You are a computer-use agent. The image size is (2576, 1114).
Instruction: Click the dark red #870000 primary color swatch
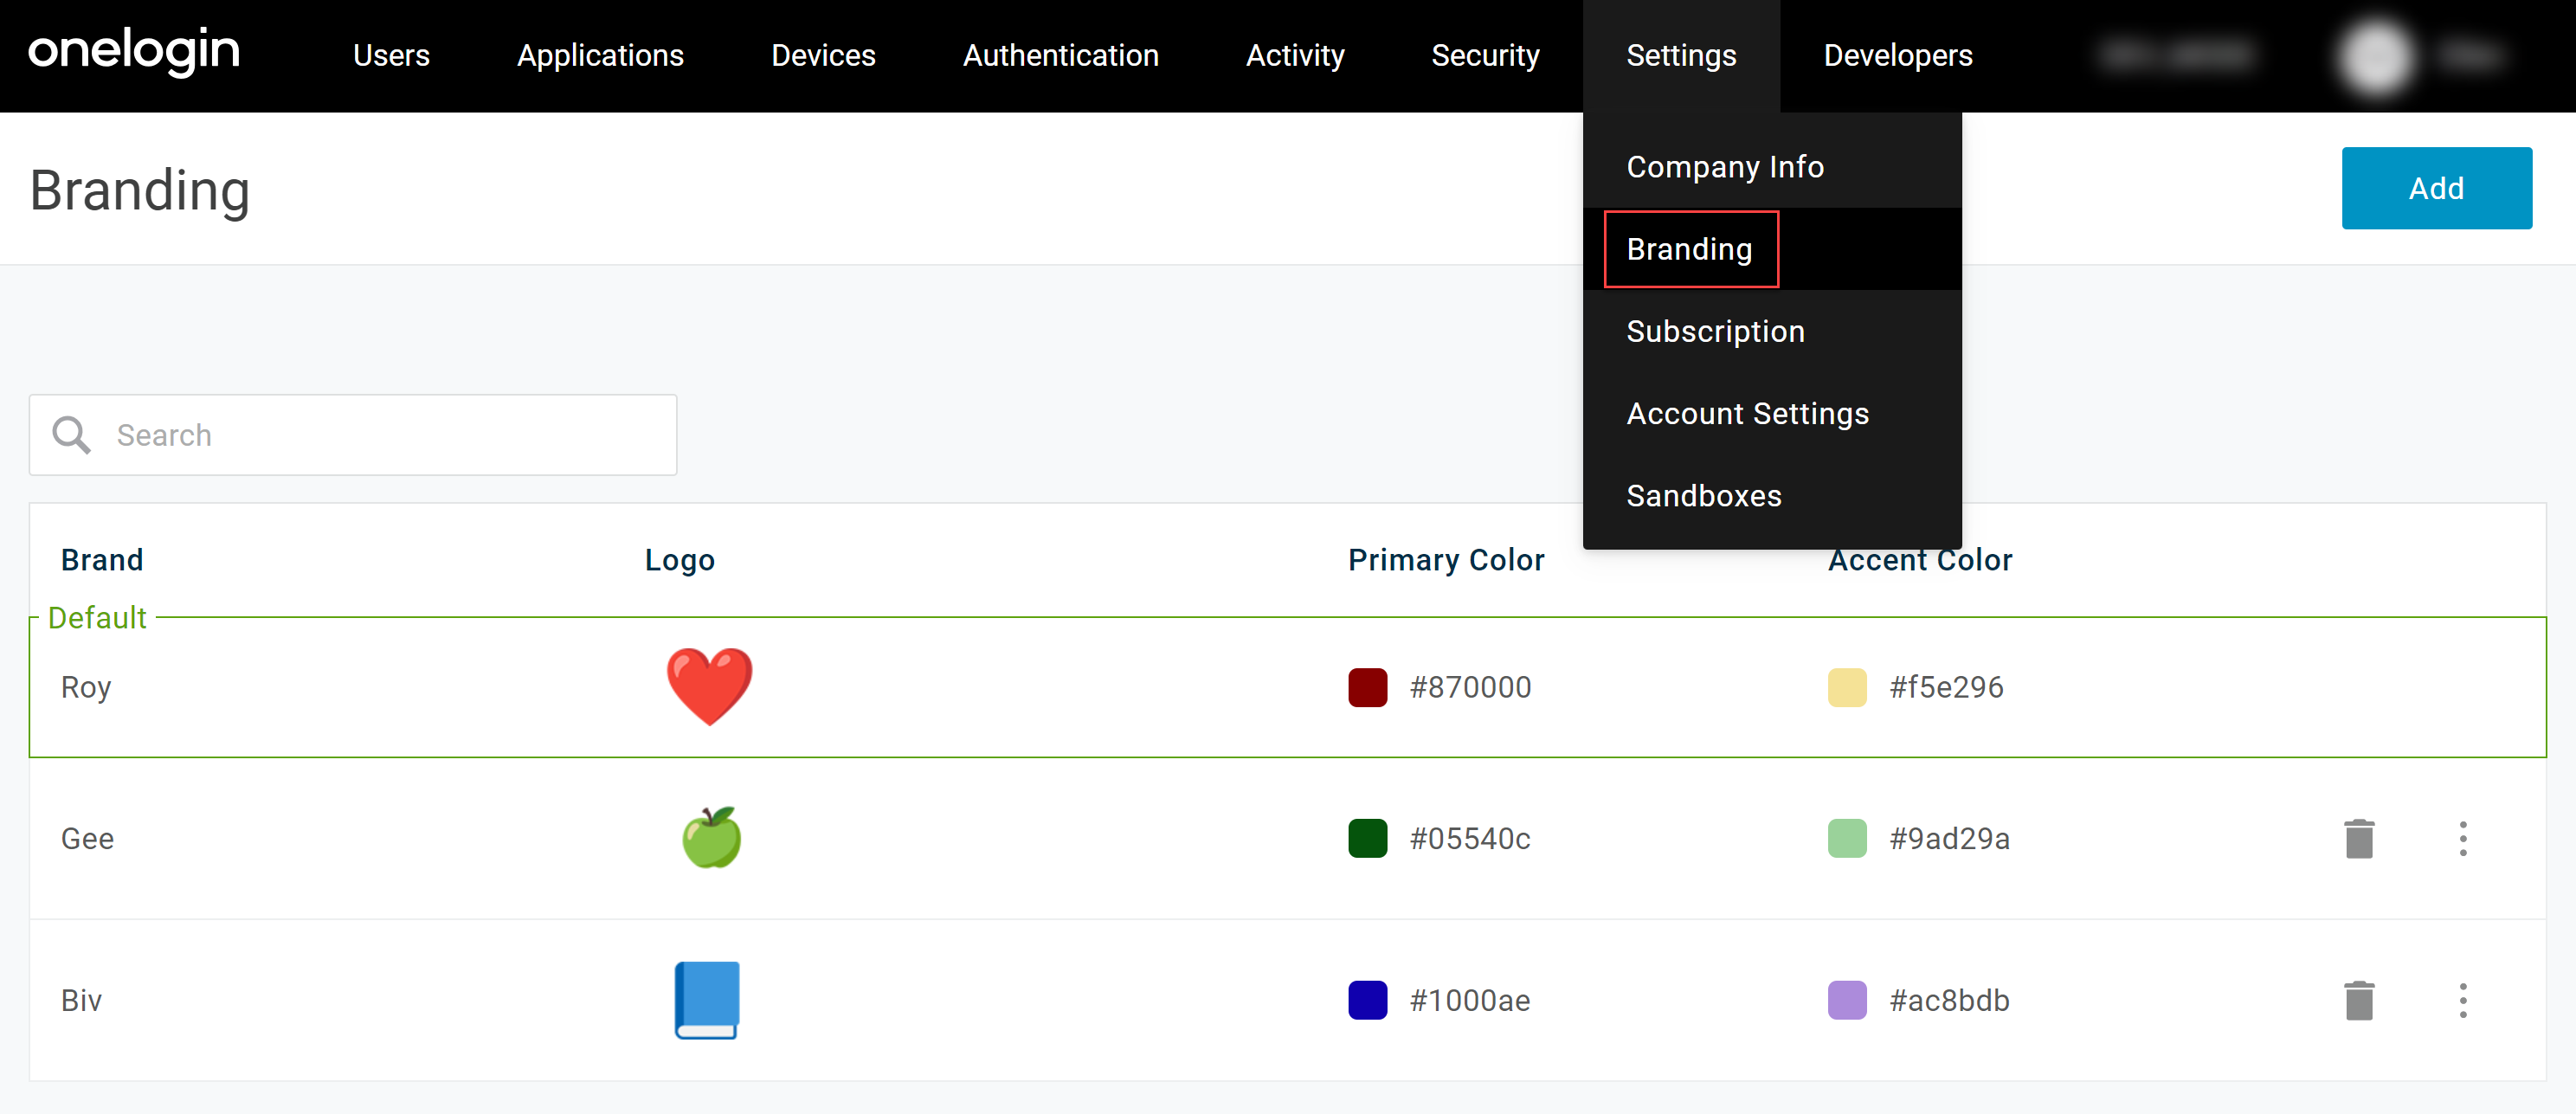click(x=1367, y=687)
